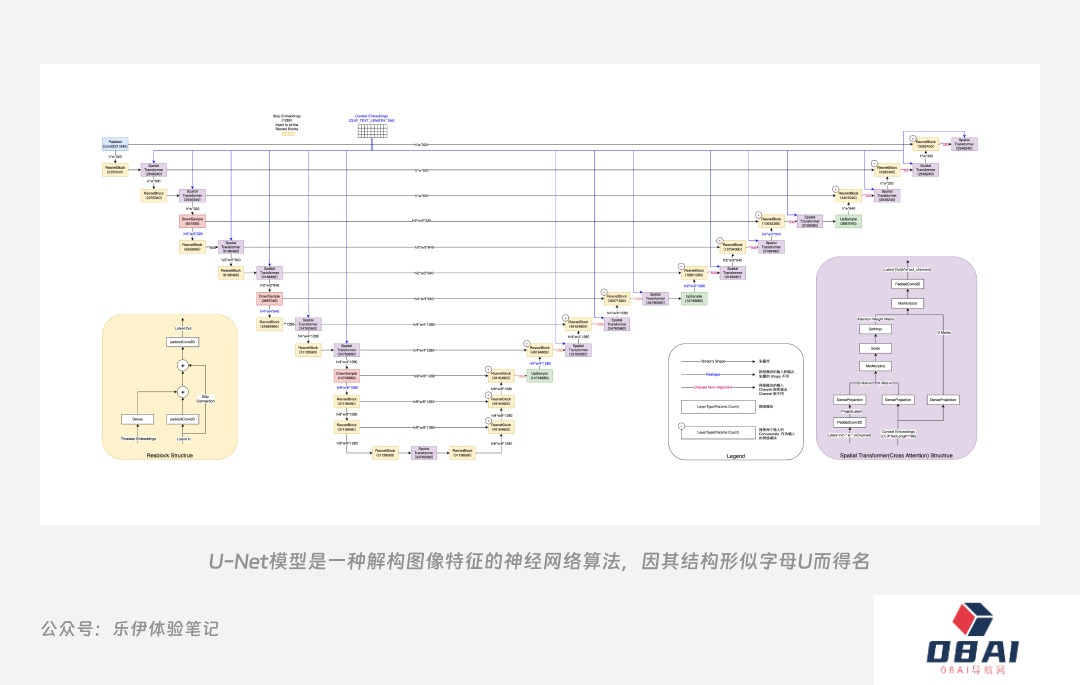Select the topmost red DownSample block
Viewport: 1080px width, 685px height.
192,220
